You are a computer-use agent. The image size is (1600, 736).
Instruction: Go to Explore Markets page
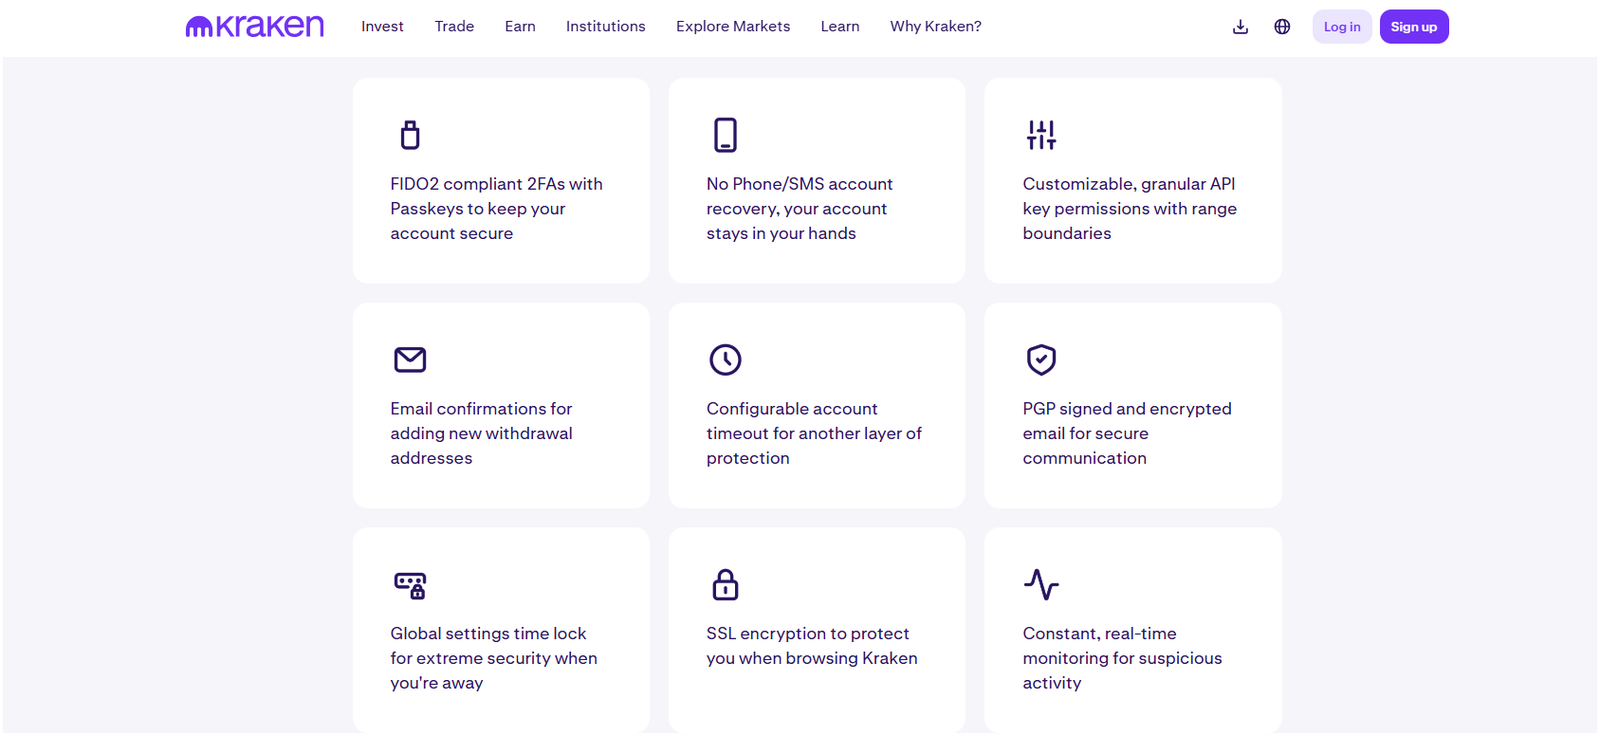733,27
